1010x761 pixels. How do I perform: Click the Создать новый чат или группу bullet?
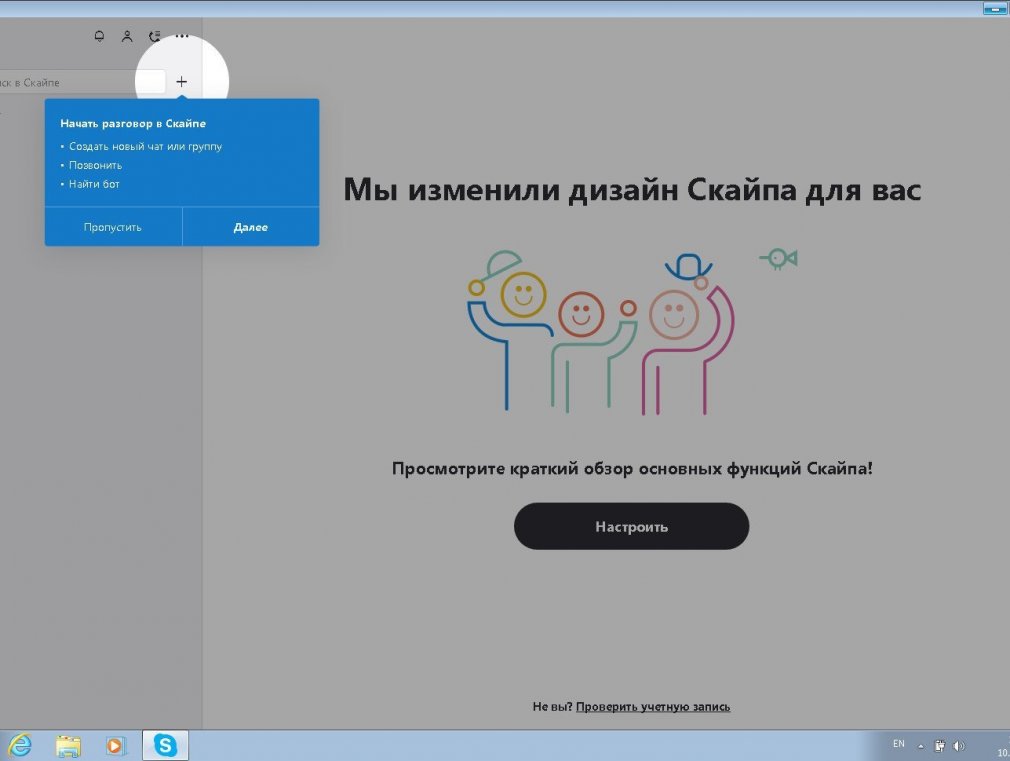click(145, 146)
